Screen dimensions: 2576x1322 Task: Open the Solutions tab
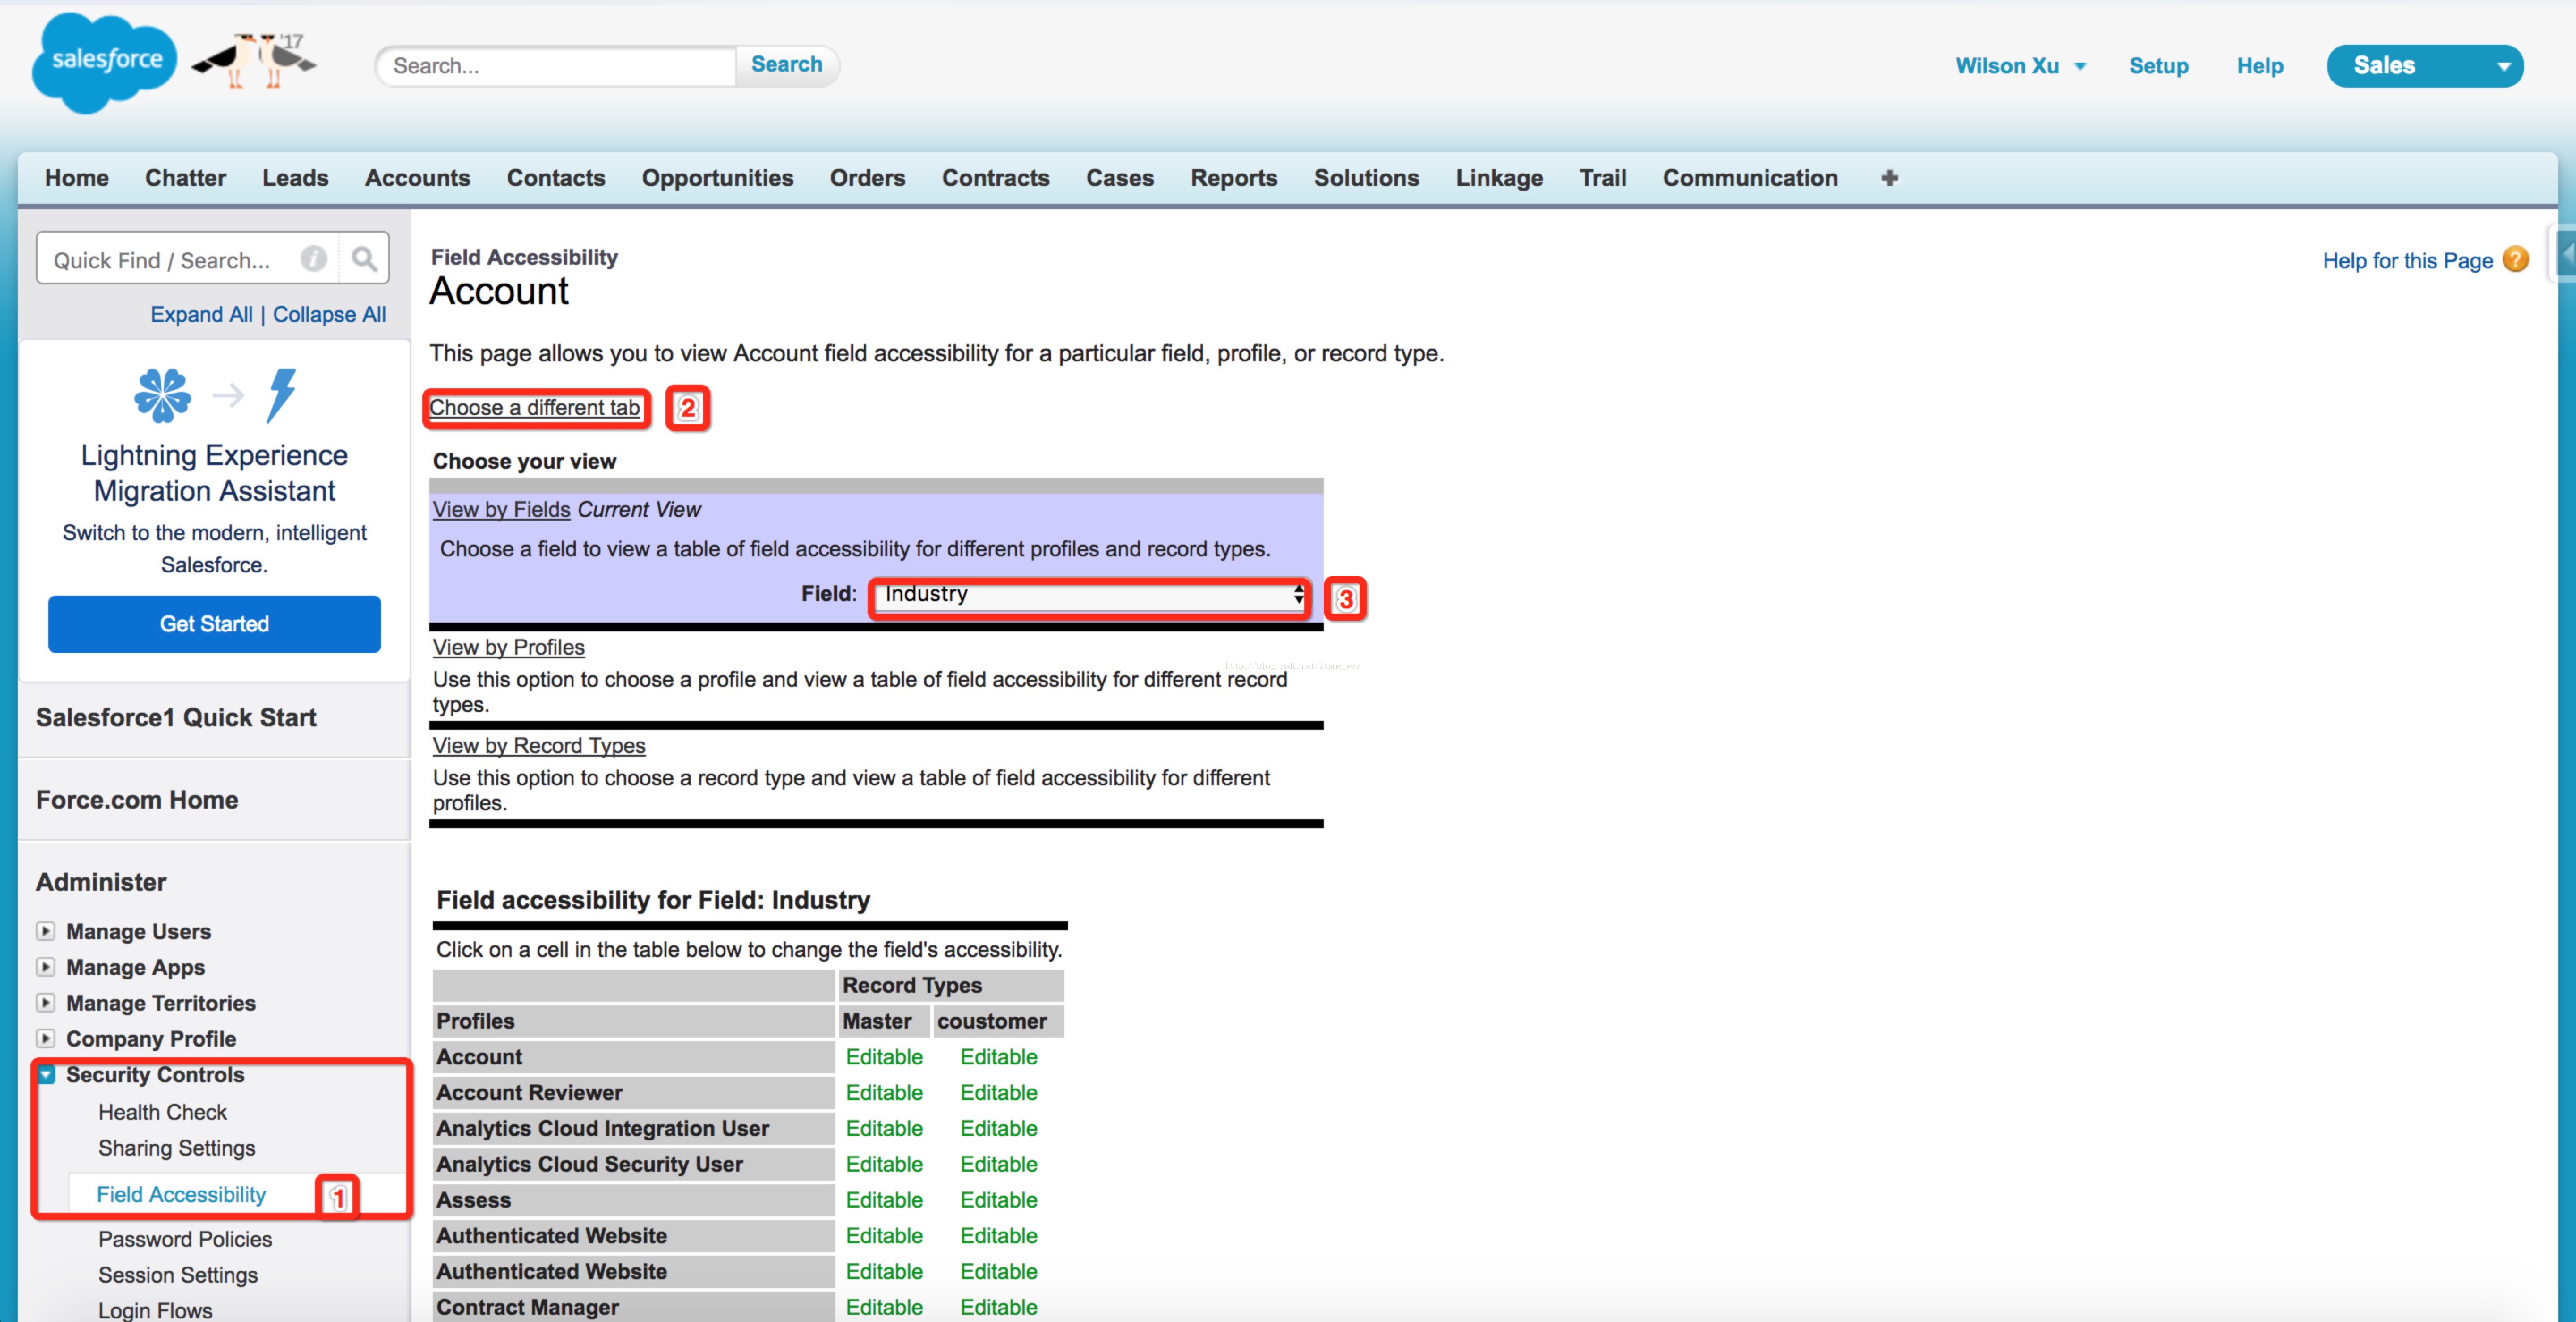coord(1366,178)
